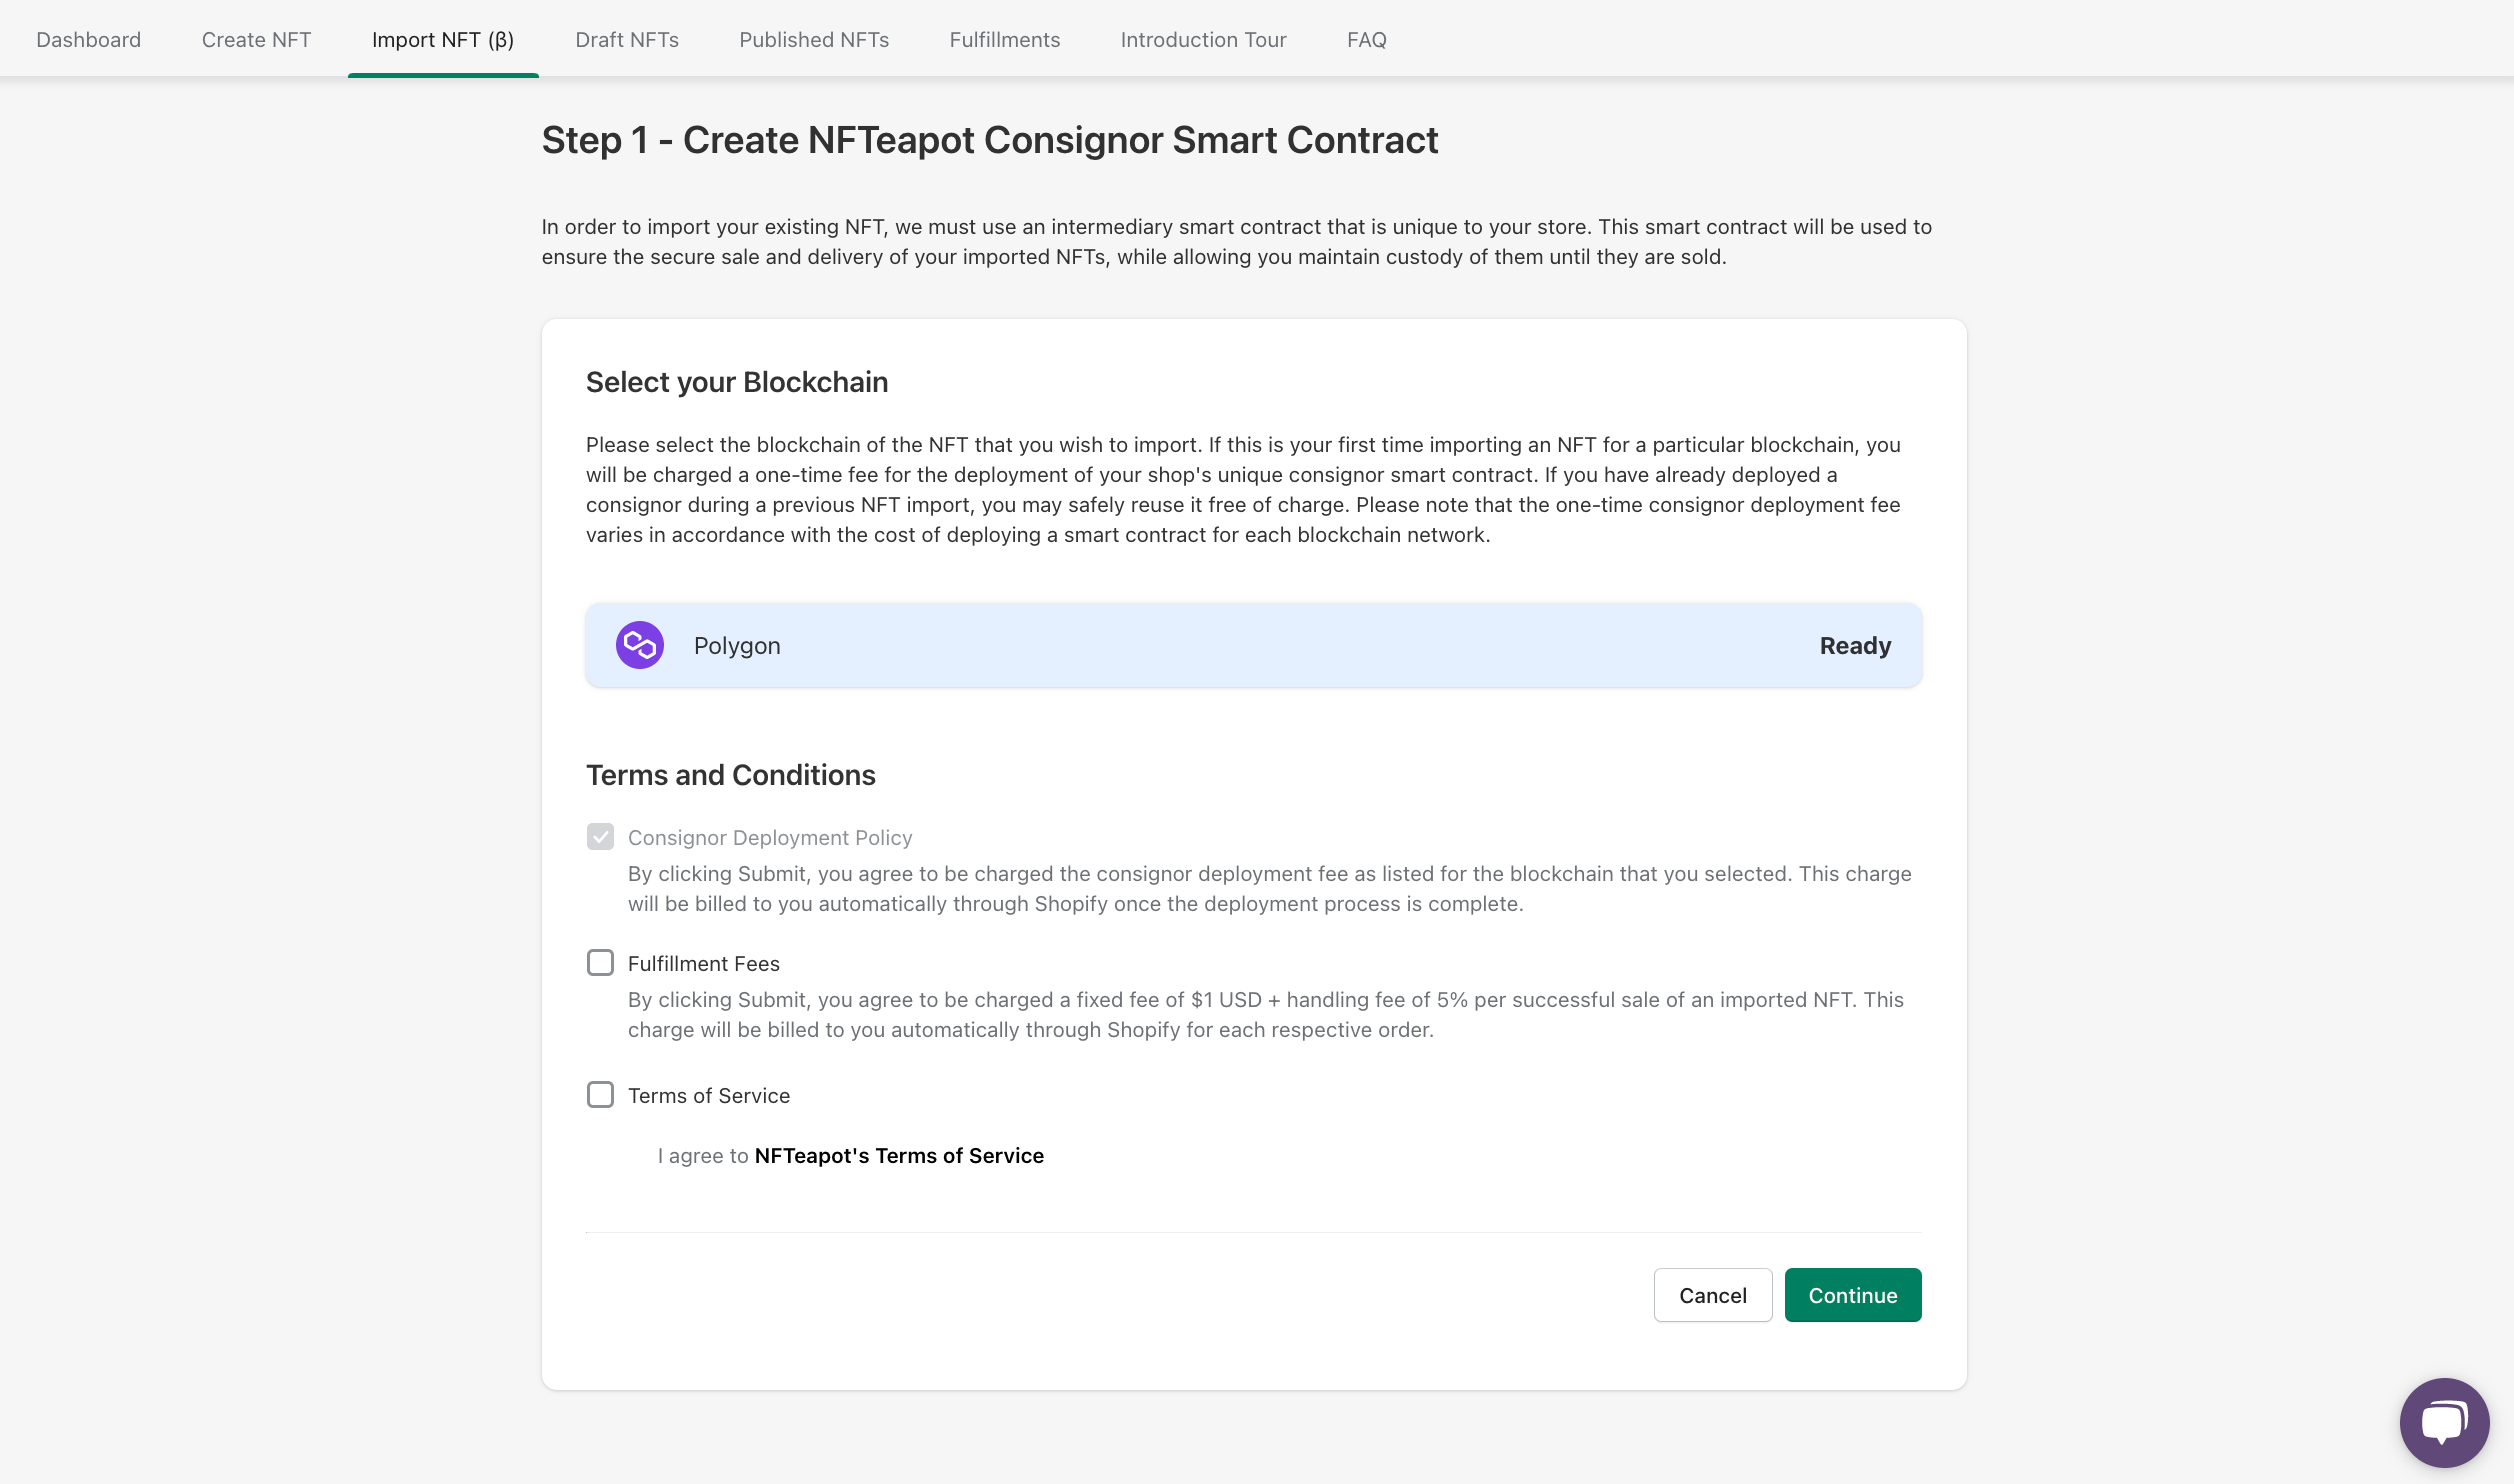The width and height of the screenshot is (2514, 1484).
Task: Click the Cancel button
Action: 1712,1295
